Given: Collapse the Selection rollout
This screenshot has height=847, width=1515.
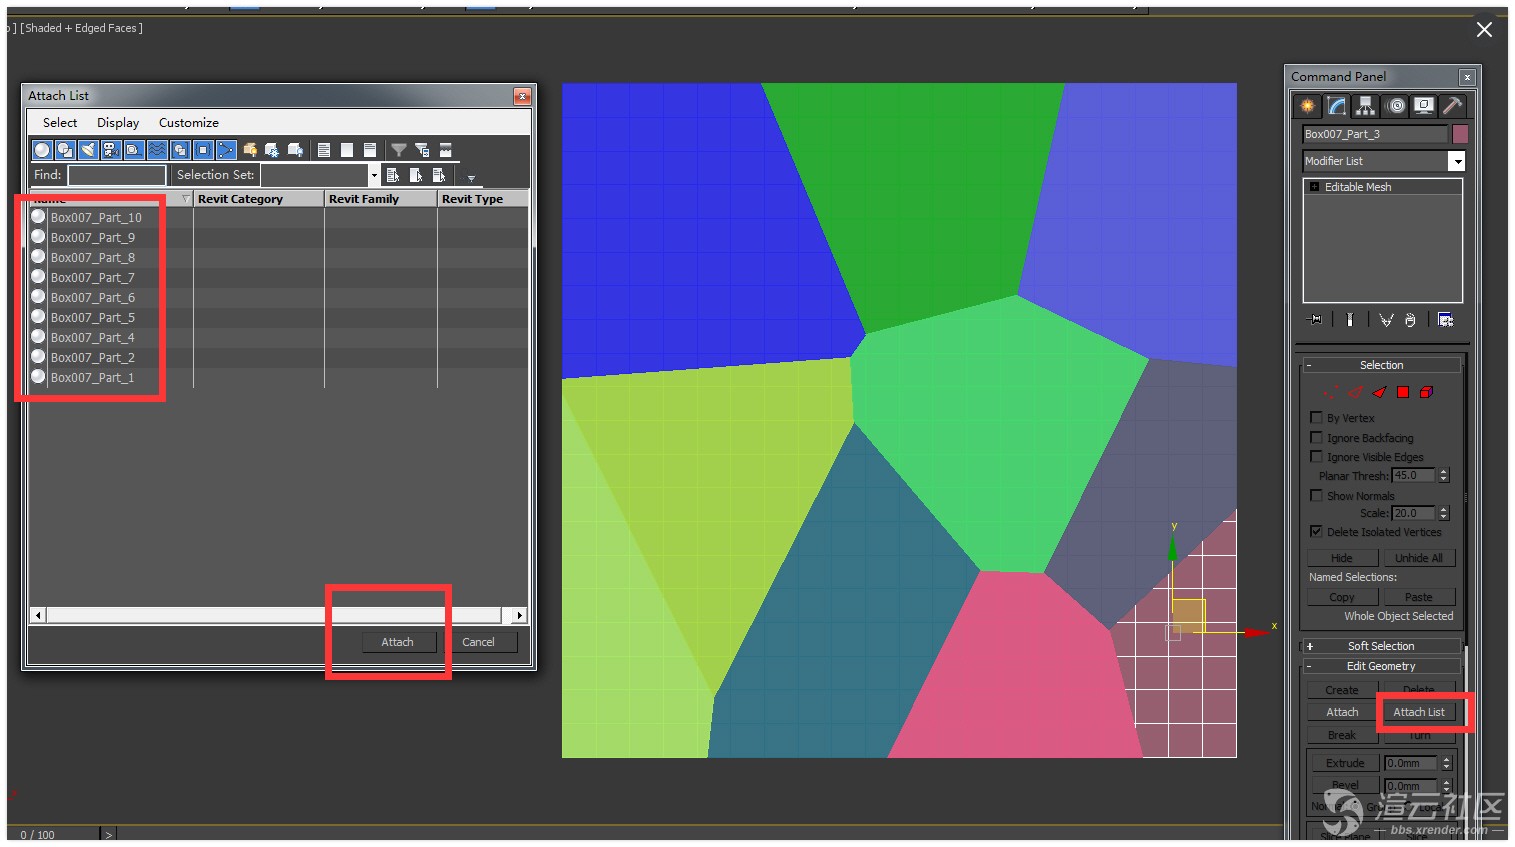Looking at the screenshot, I should [x=1381, y=365].
